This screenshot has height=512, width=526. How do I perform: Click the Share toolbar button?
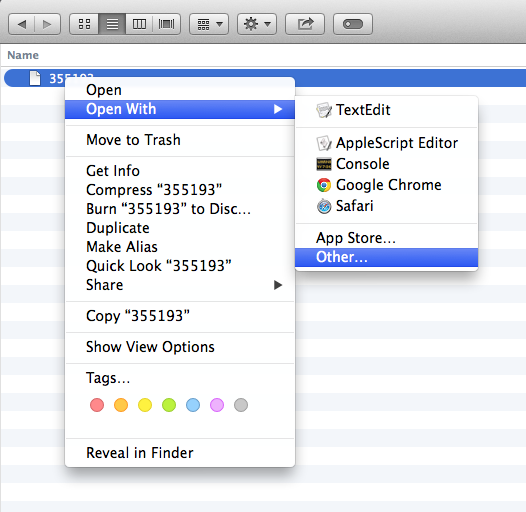click(305, 24)
